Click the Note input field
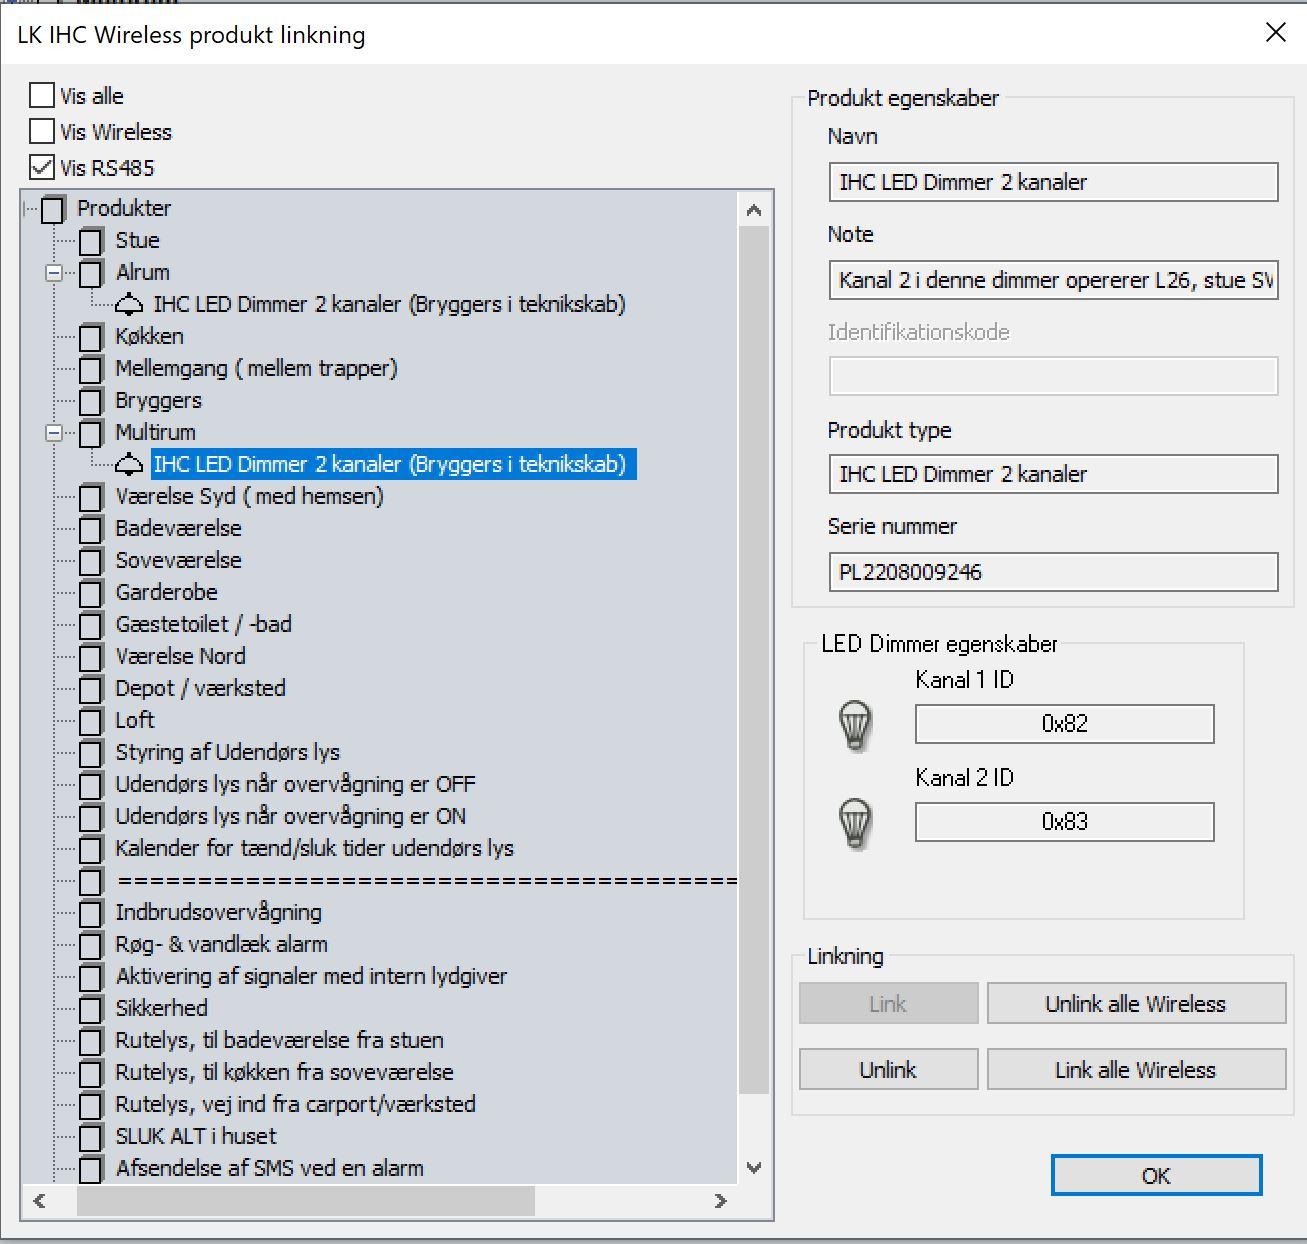This screenshot has height=1244, width=1307. point(1053,280)
